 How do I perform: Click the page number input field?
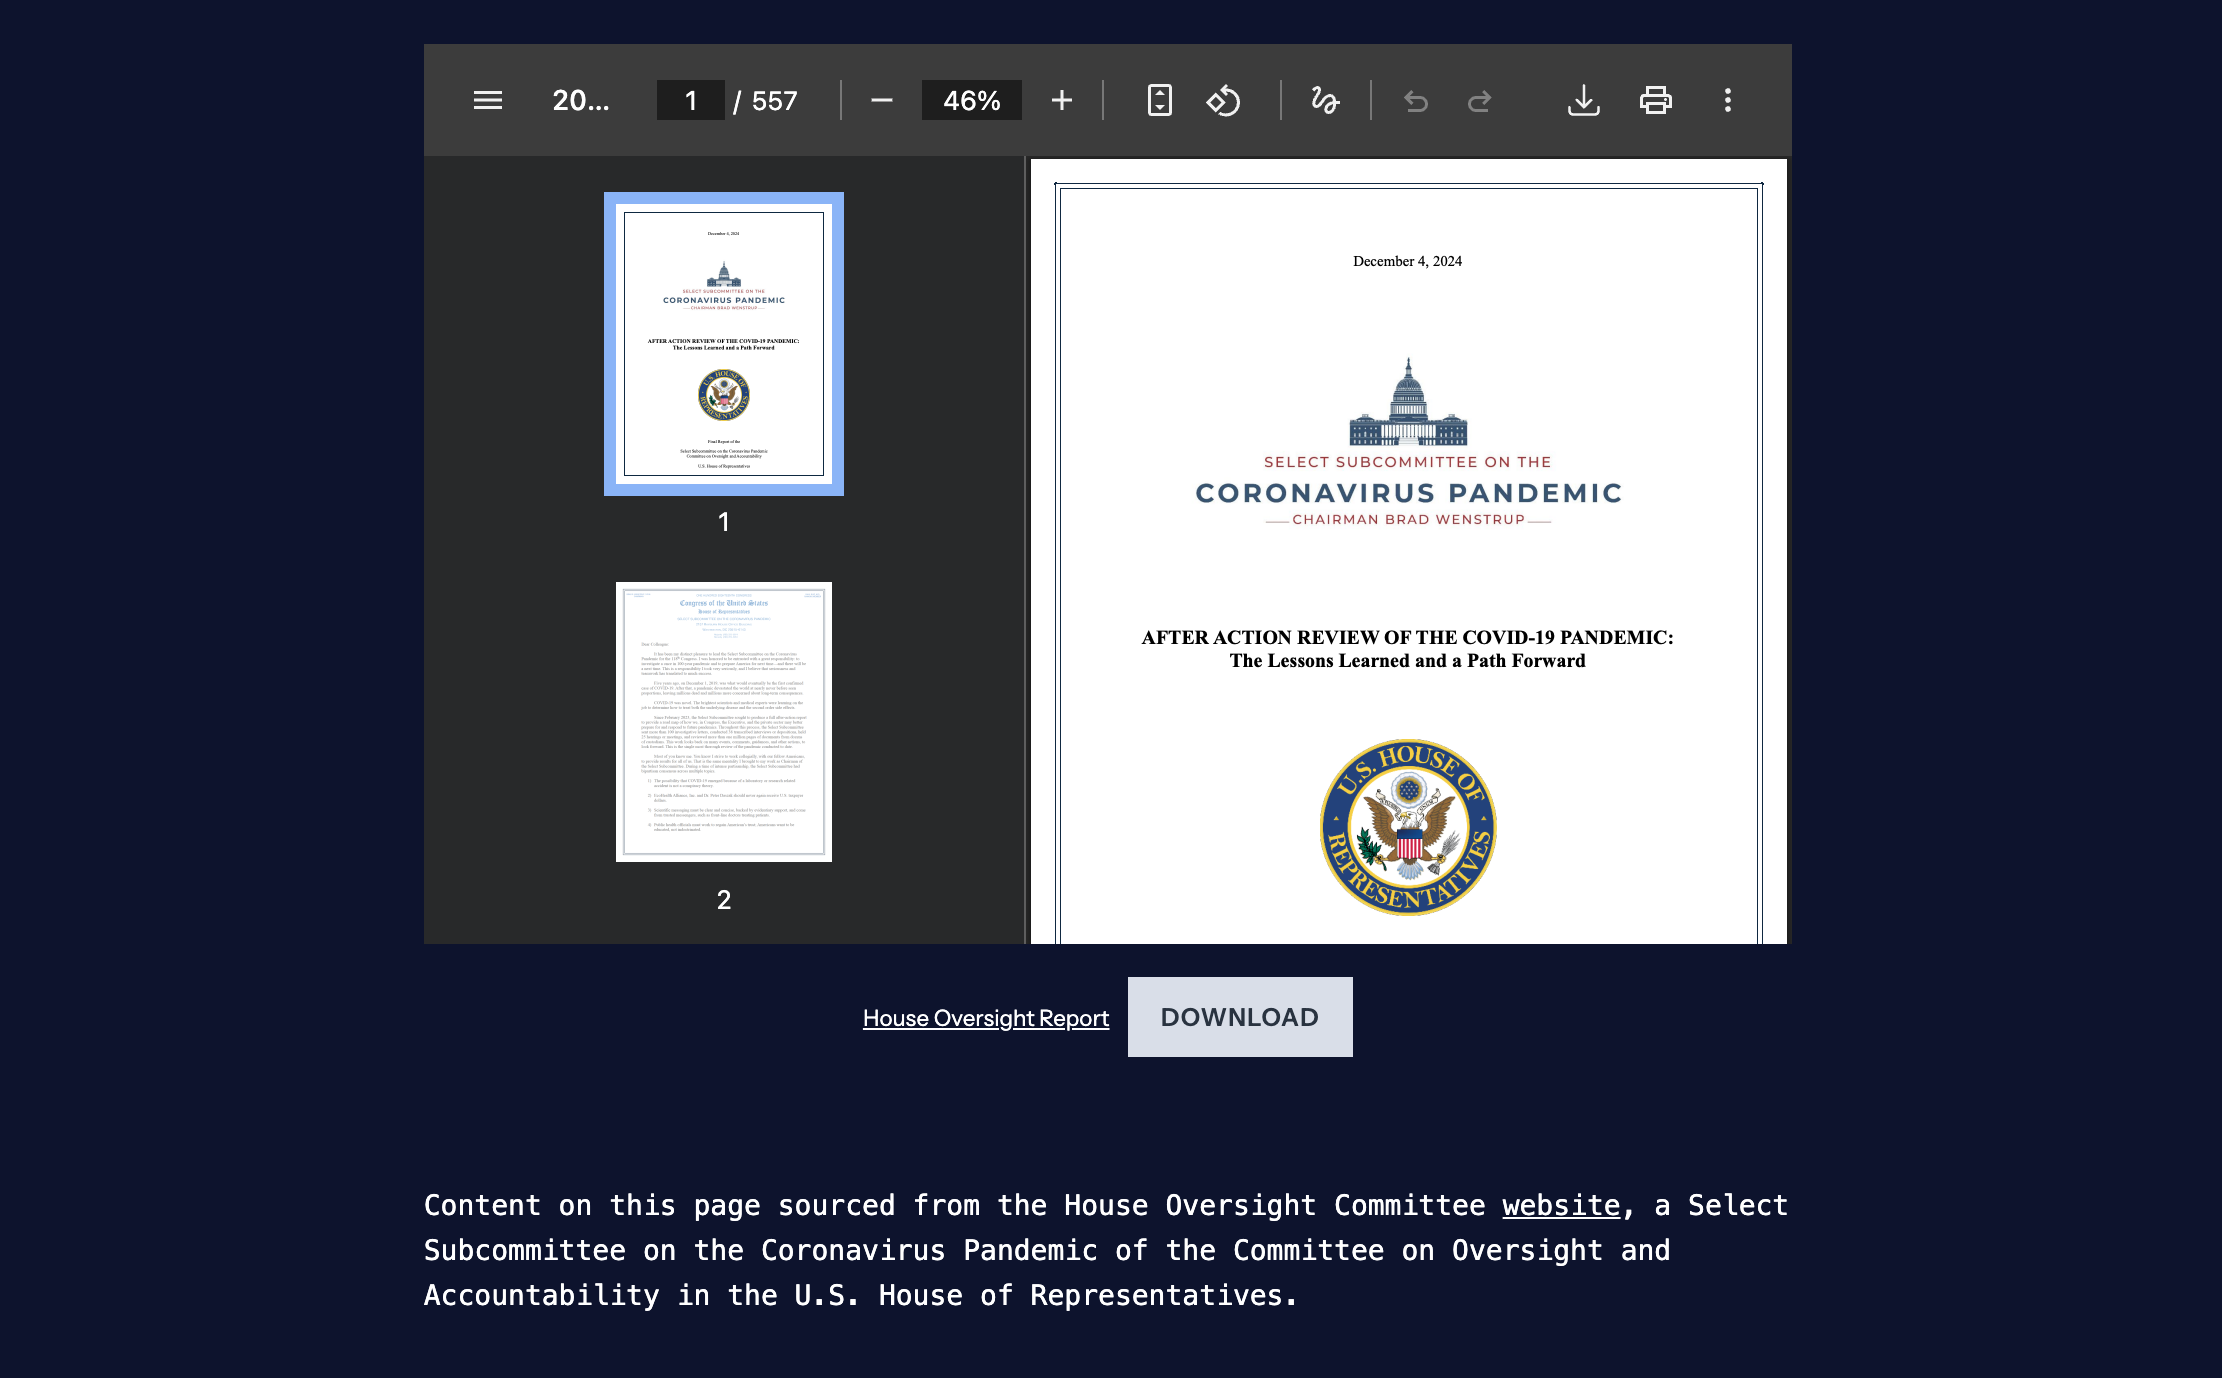point(690,100)
